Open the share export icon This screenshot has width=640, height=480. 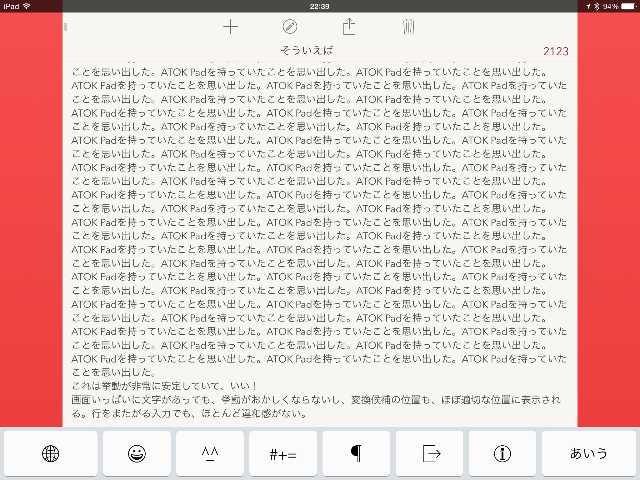coord(349,27)
